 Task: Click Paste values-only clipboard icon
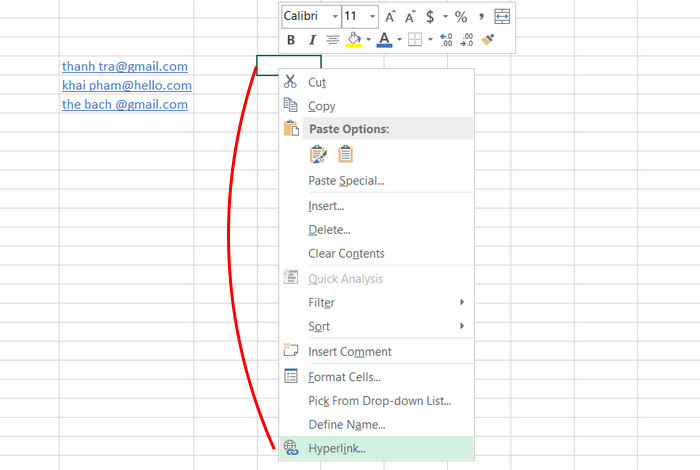pos(345,154)
